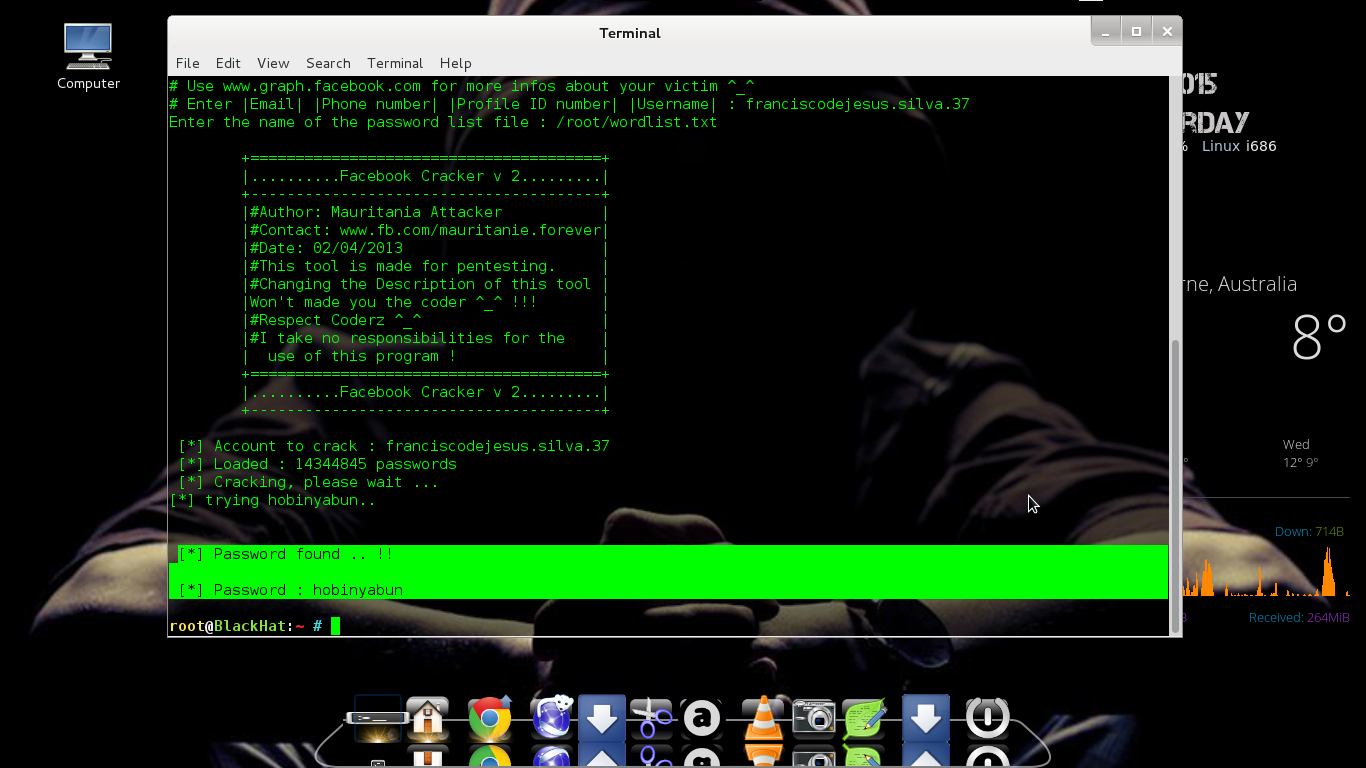The image size is (1366, 768).
Task: Click the 'Received: 264MiB' network readout
Action: coord(1299,618)
